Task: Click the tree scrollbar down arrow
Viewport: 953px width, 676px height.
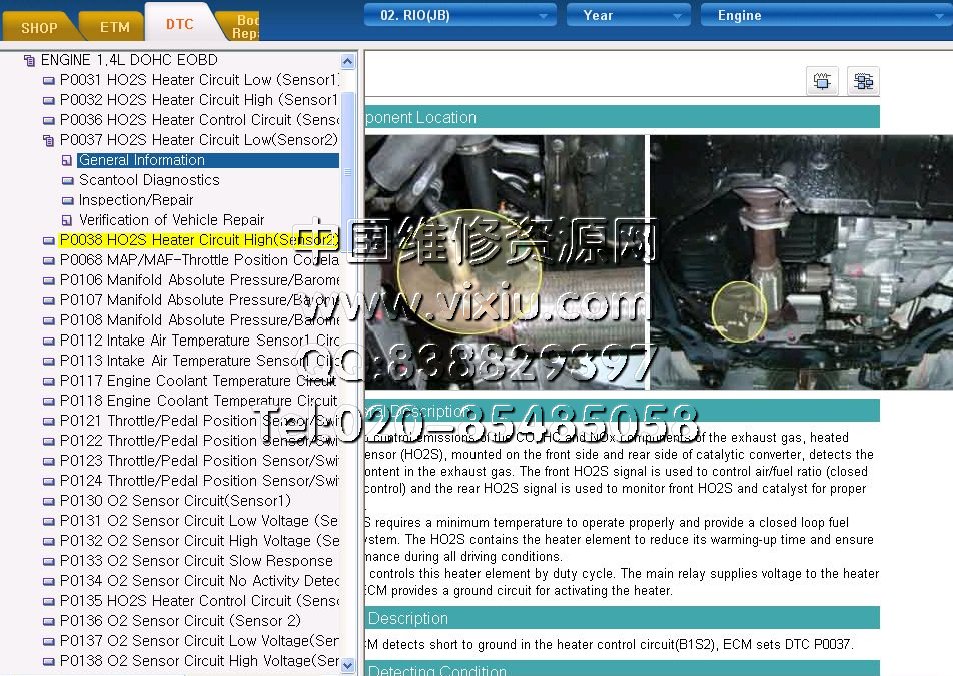Action: click(x=348, y=665)
